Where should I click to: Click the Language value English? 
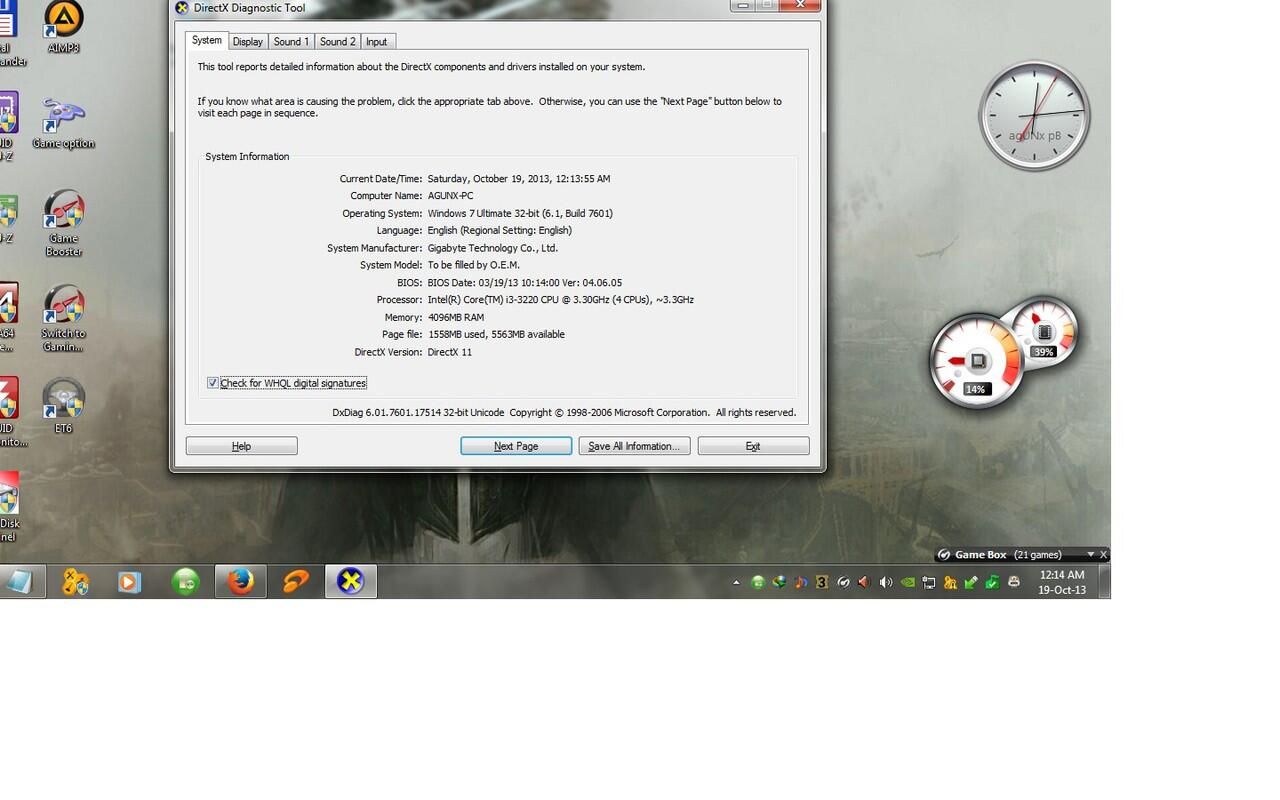(x=499, y=230)
